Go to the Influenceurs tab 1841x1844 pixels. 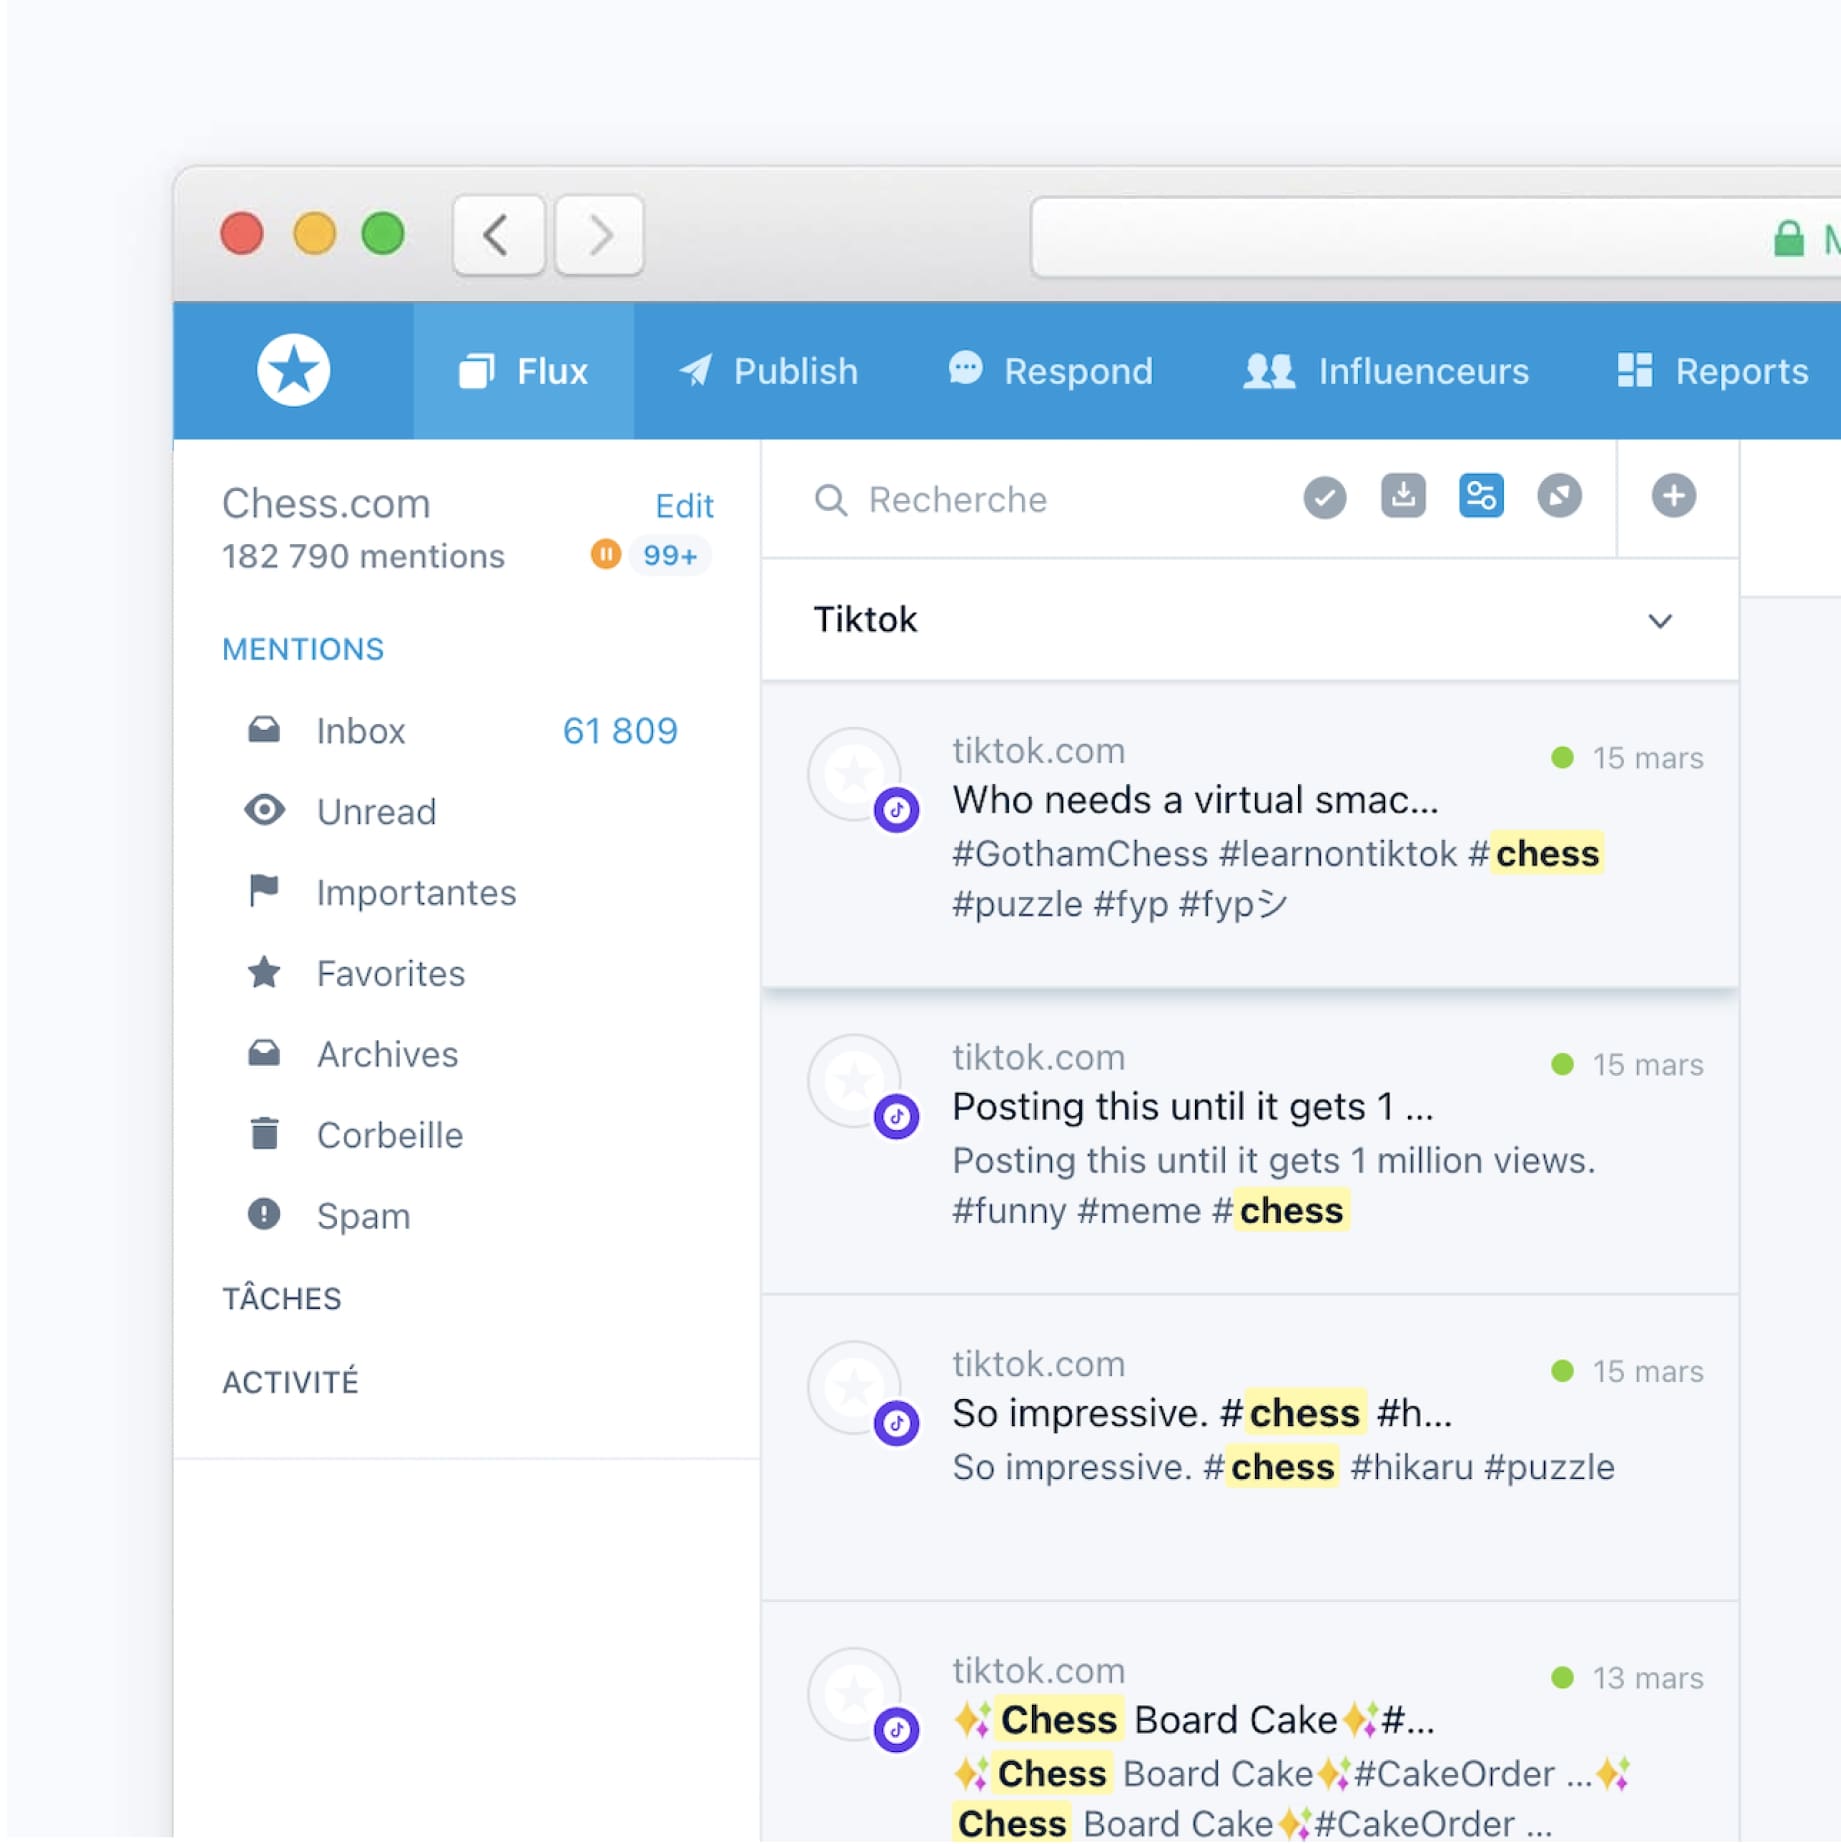point(1386,371)
